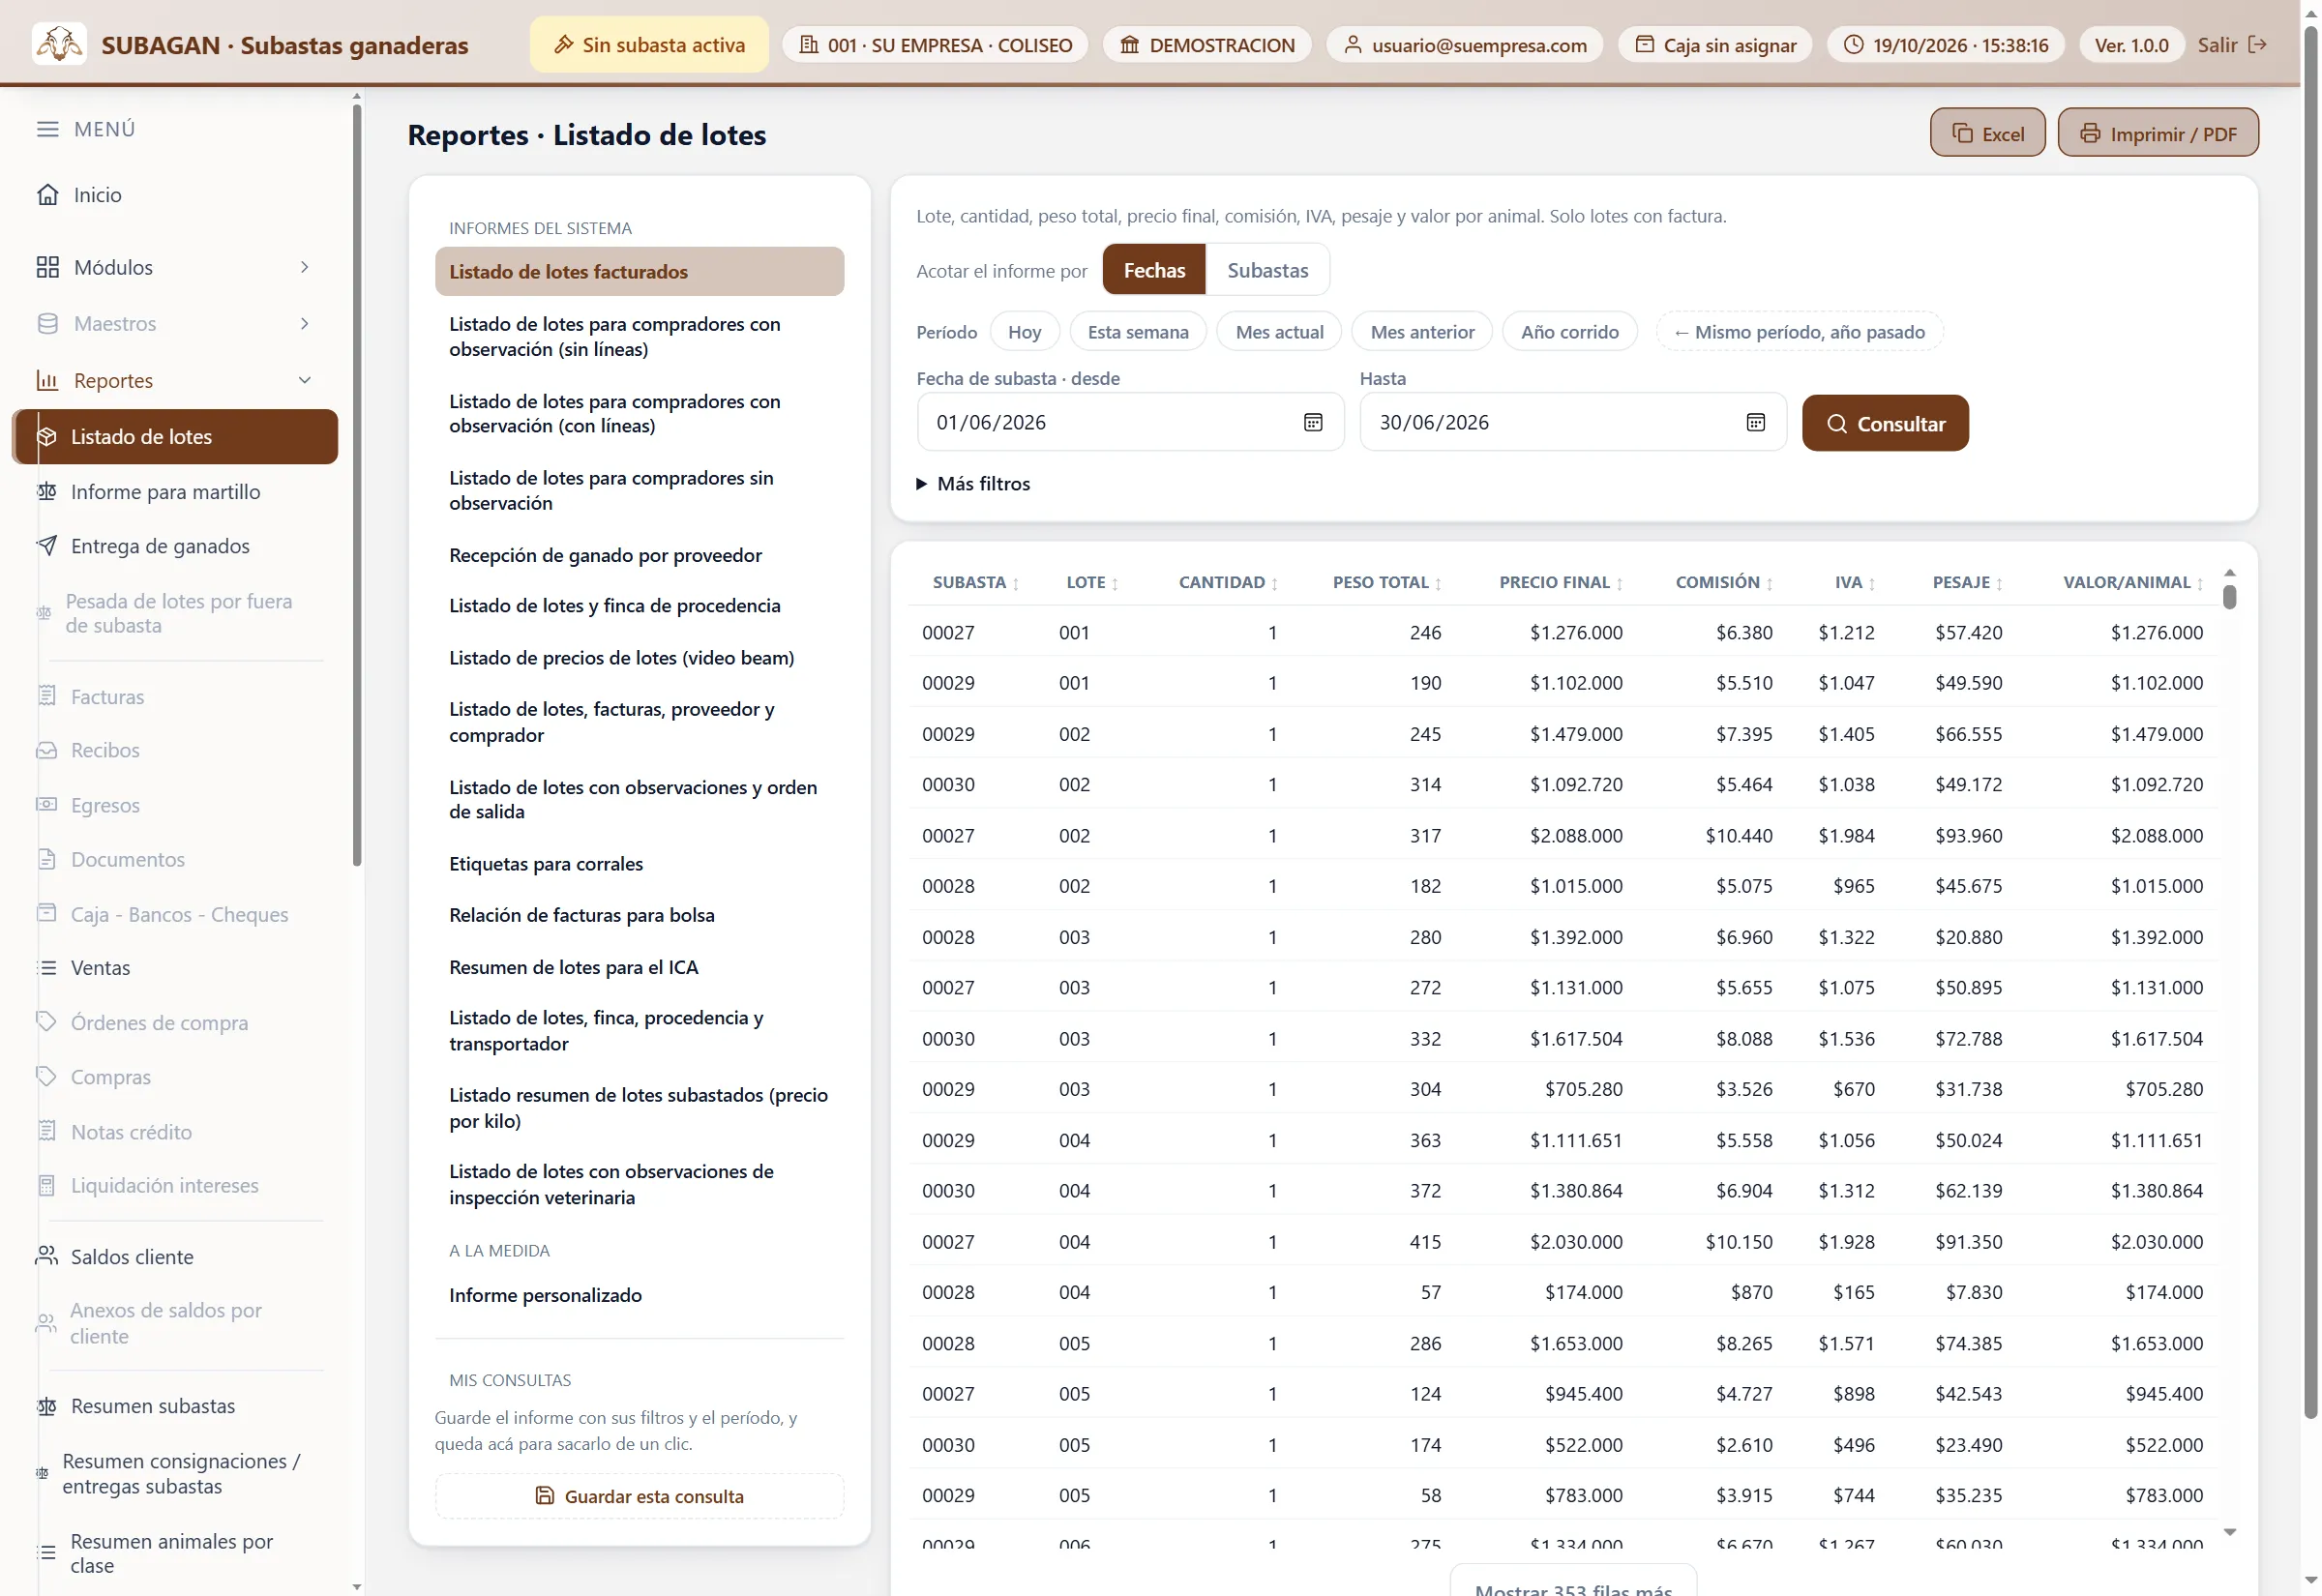The width and height of the screenshot is (2322, 1596).
Task: Click the Entrega de ganados send icon
Action: (x=47, y=545)
